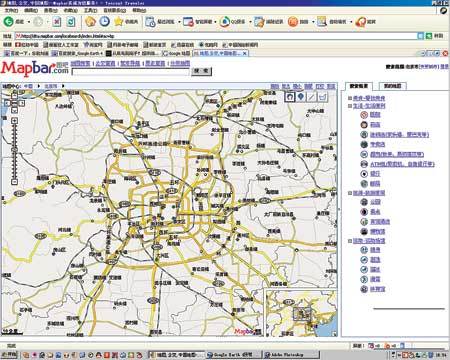Click the arrow after 中国 in the map breadcrumb
The image size is (450, 360).
pyautogui.click(x=39, y=86)
